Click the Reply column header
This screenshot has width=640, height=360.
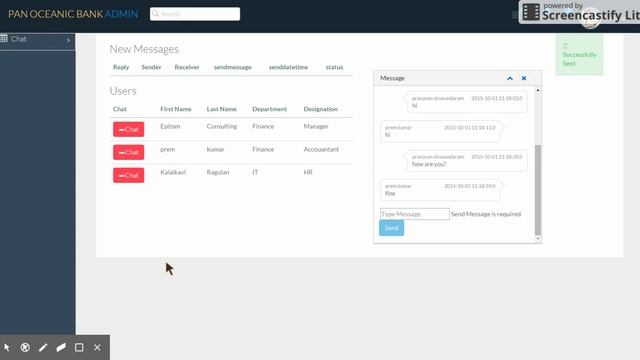coord(121,67)
